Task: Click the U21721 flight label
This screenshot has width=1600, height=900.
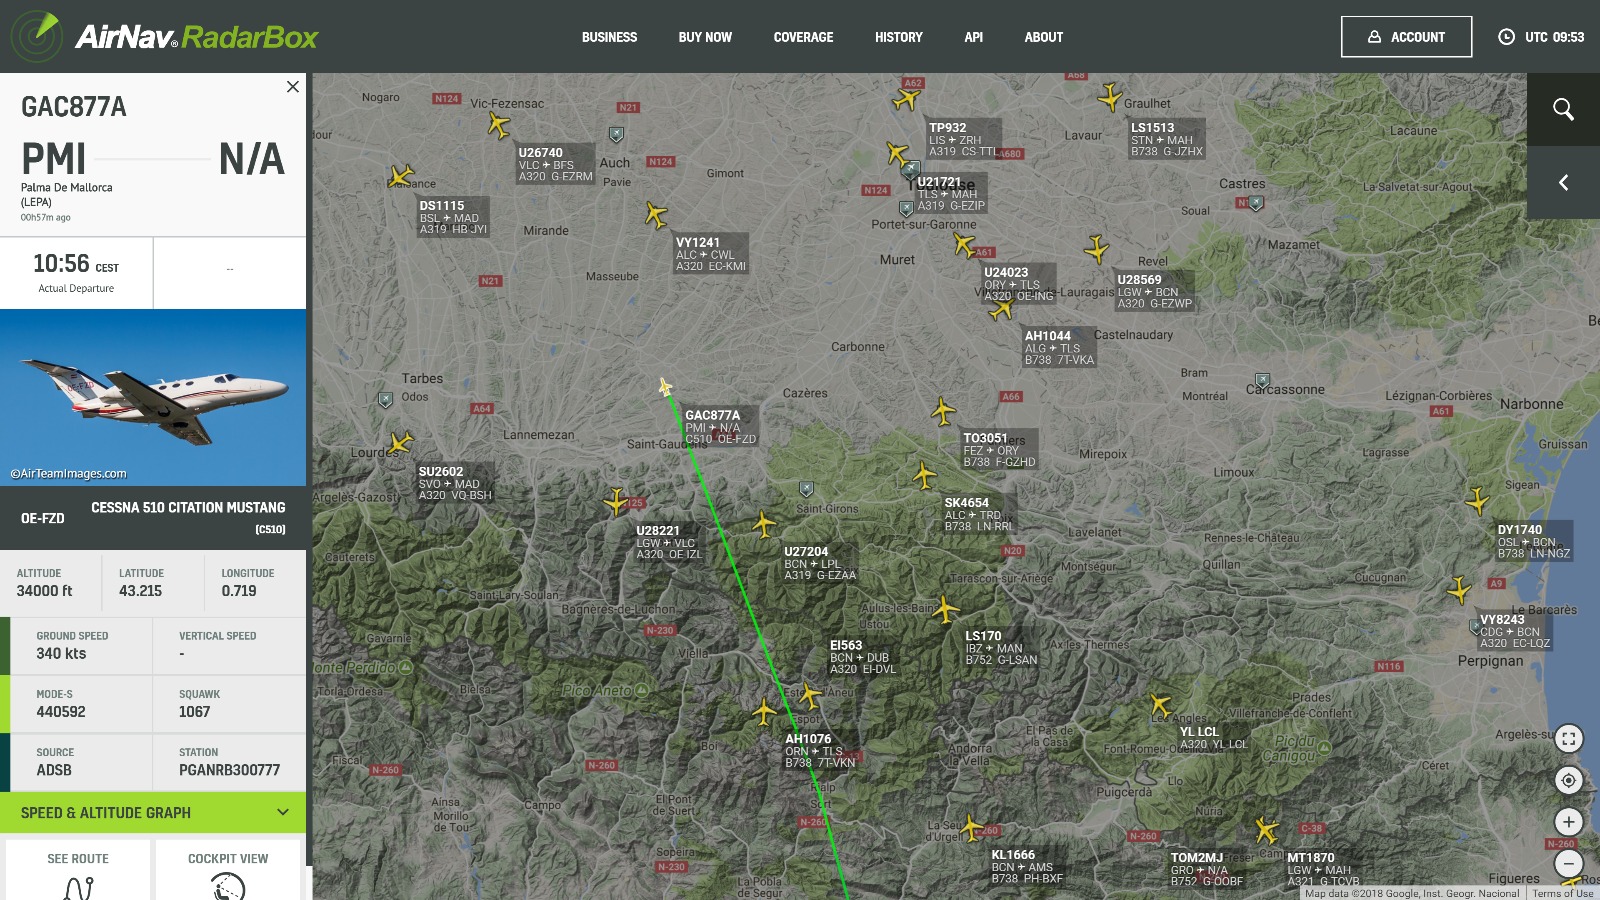Action: [952, 194]
